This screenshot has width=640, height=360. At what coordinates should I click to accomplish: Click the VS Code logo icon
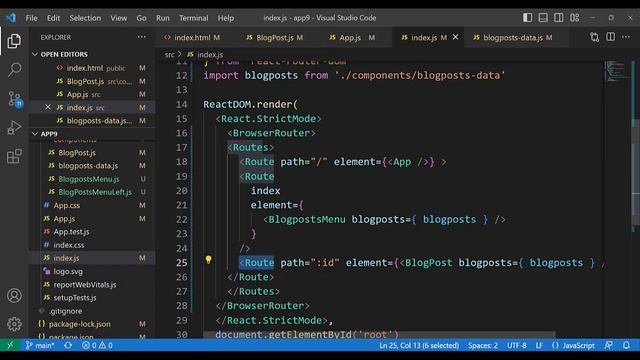[11, 18]
